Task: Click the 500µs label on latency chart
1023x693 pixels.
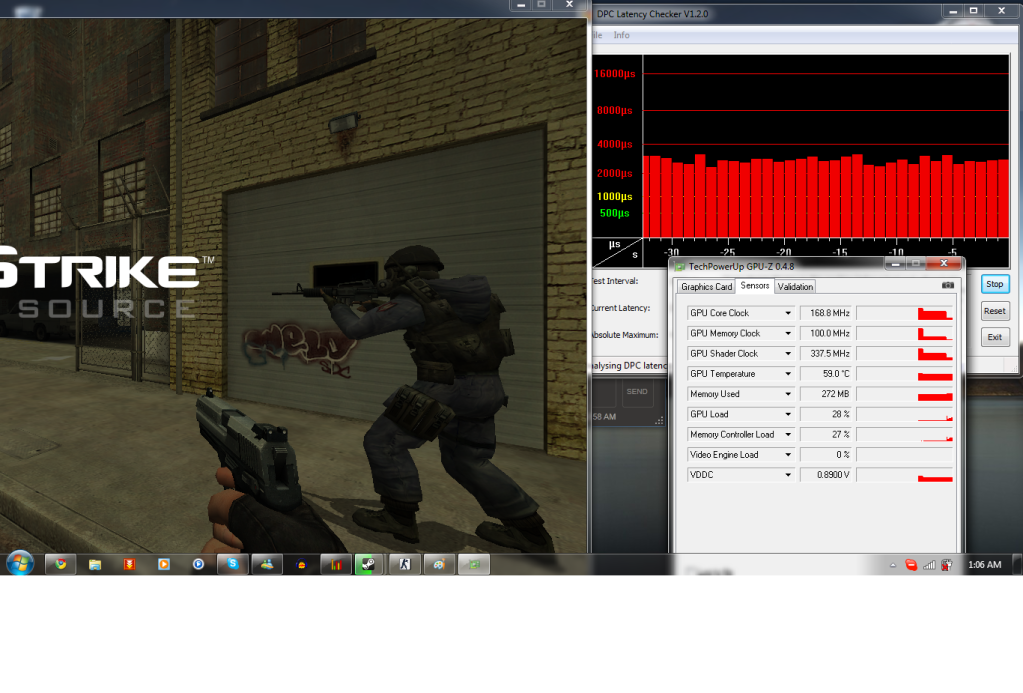Action: tap(615, 213)
